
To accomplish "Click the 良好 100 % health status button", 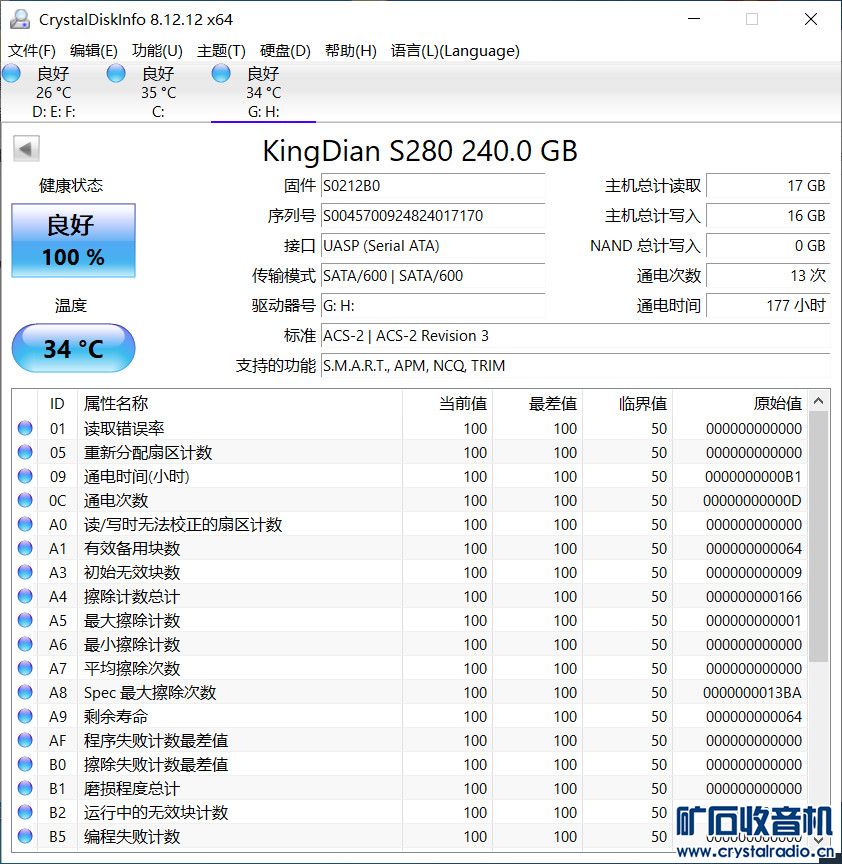I will pyautogui.click(x=73, y=240).
